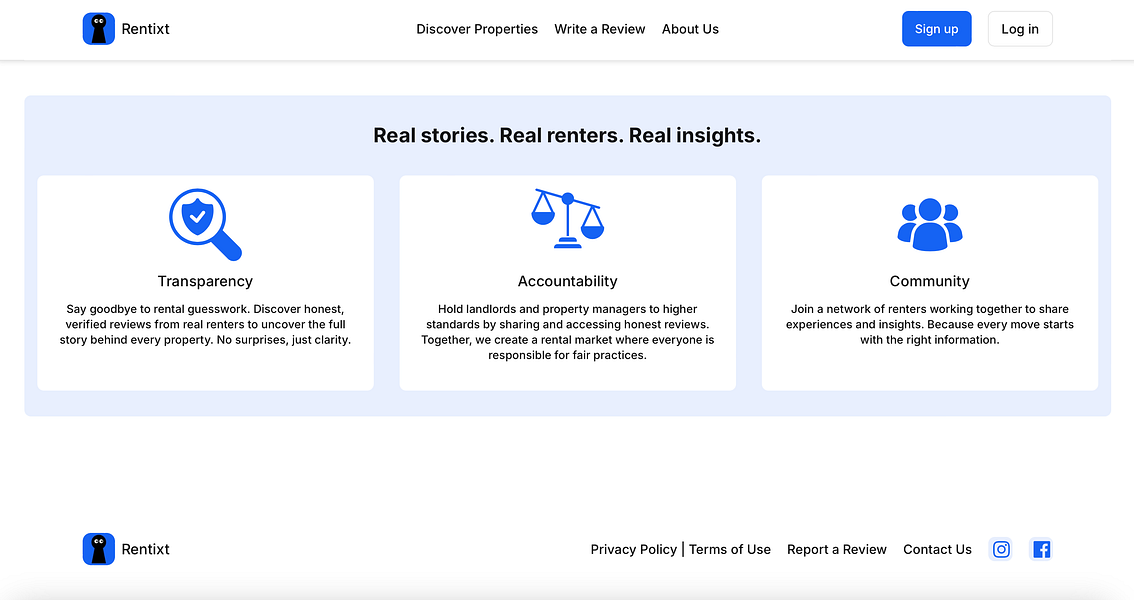Click the Community people group icon
Viewport: 1134px width, 600px height.
tap(930, 225)
